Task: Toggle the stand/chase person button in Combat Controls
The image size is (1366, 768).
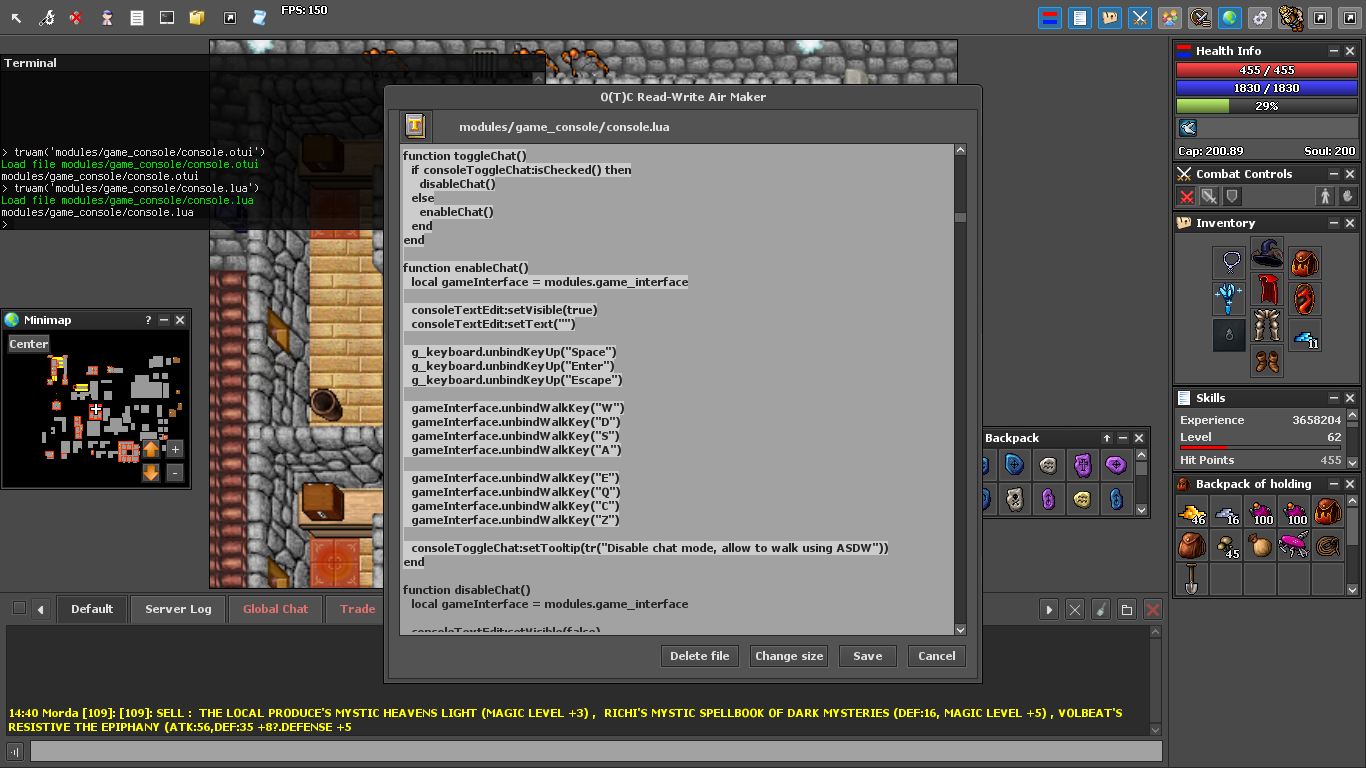Action: coord(1326,197)
